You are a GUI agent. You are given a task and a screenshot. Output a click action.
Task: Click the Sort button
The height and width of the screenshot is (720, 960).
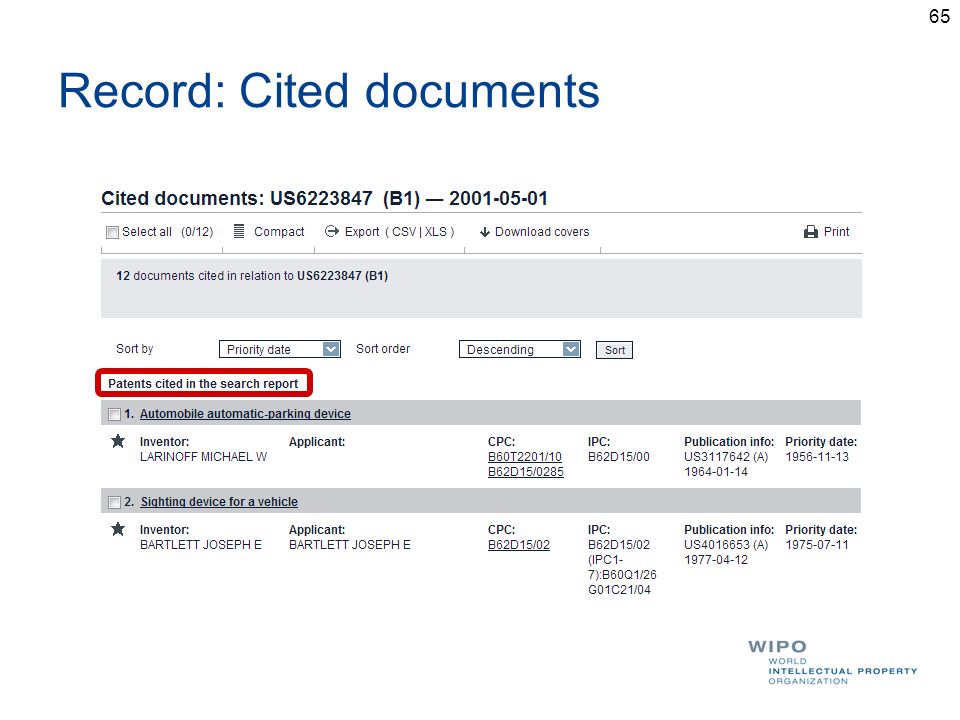615,350
